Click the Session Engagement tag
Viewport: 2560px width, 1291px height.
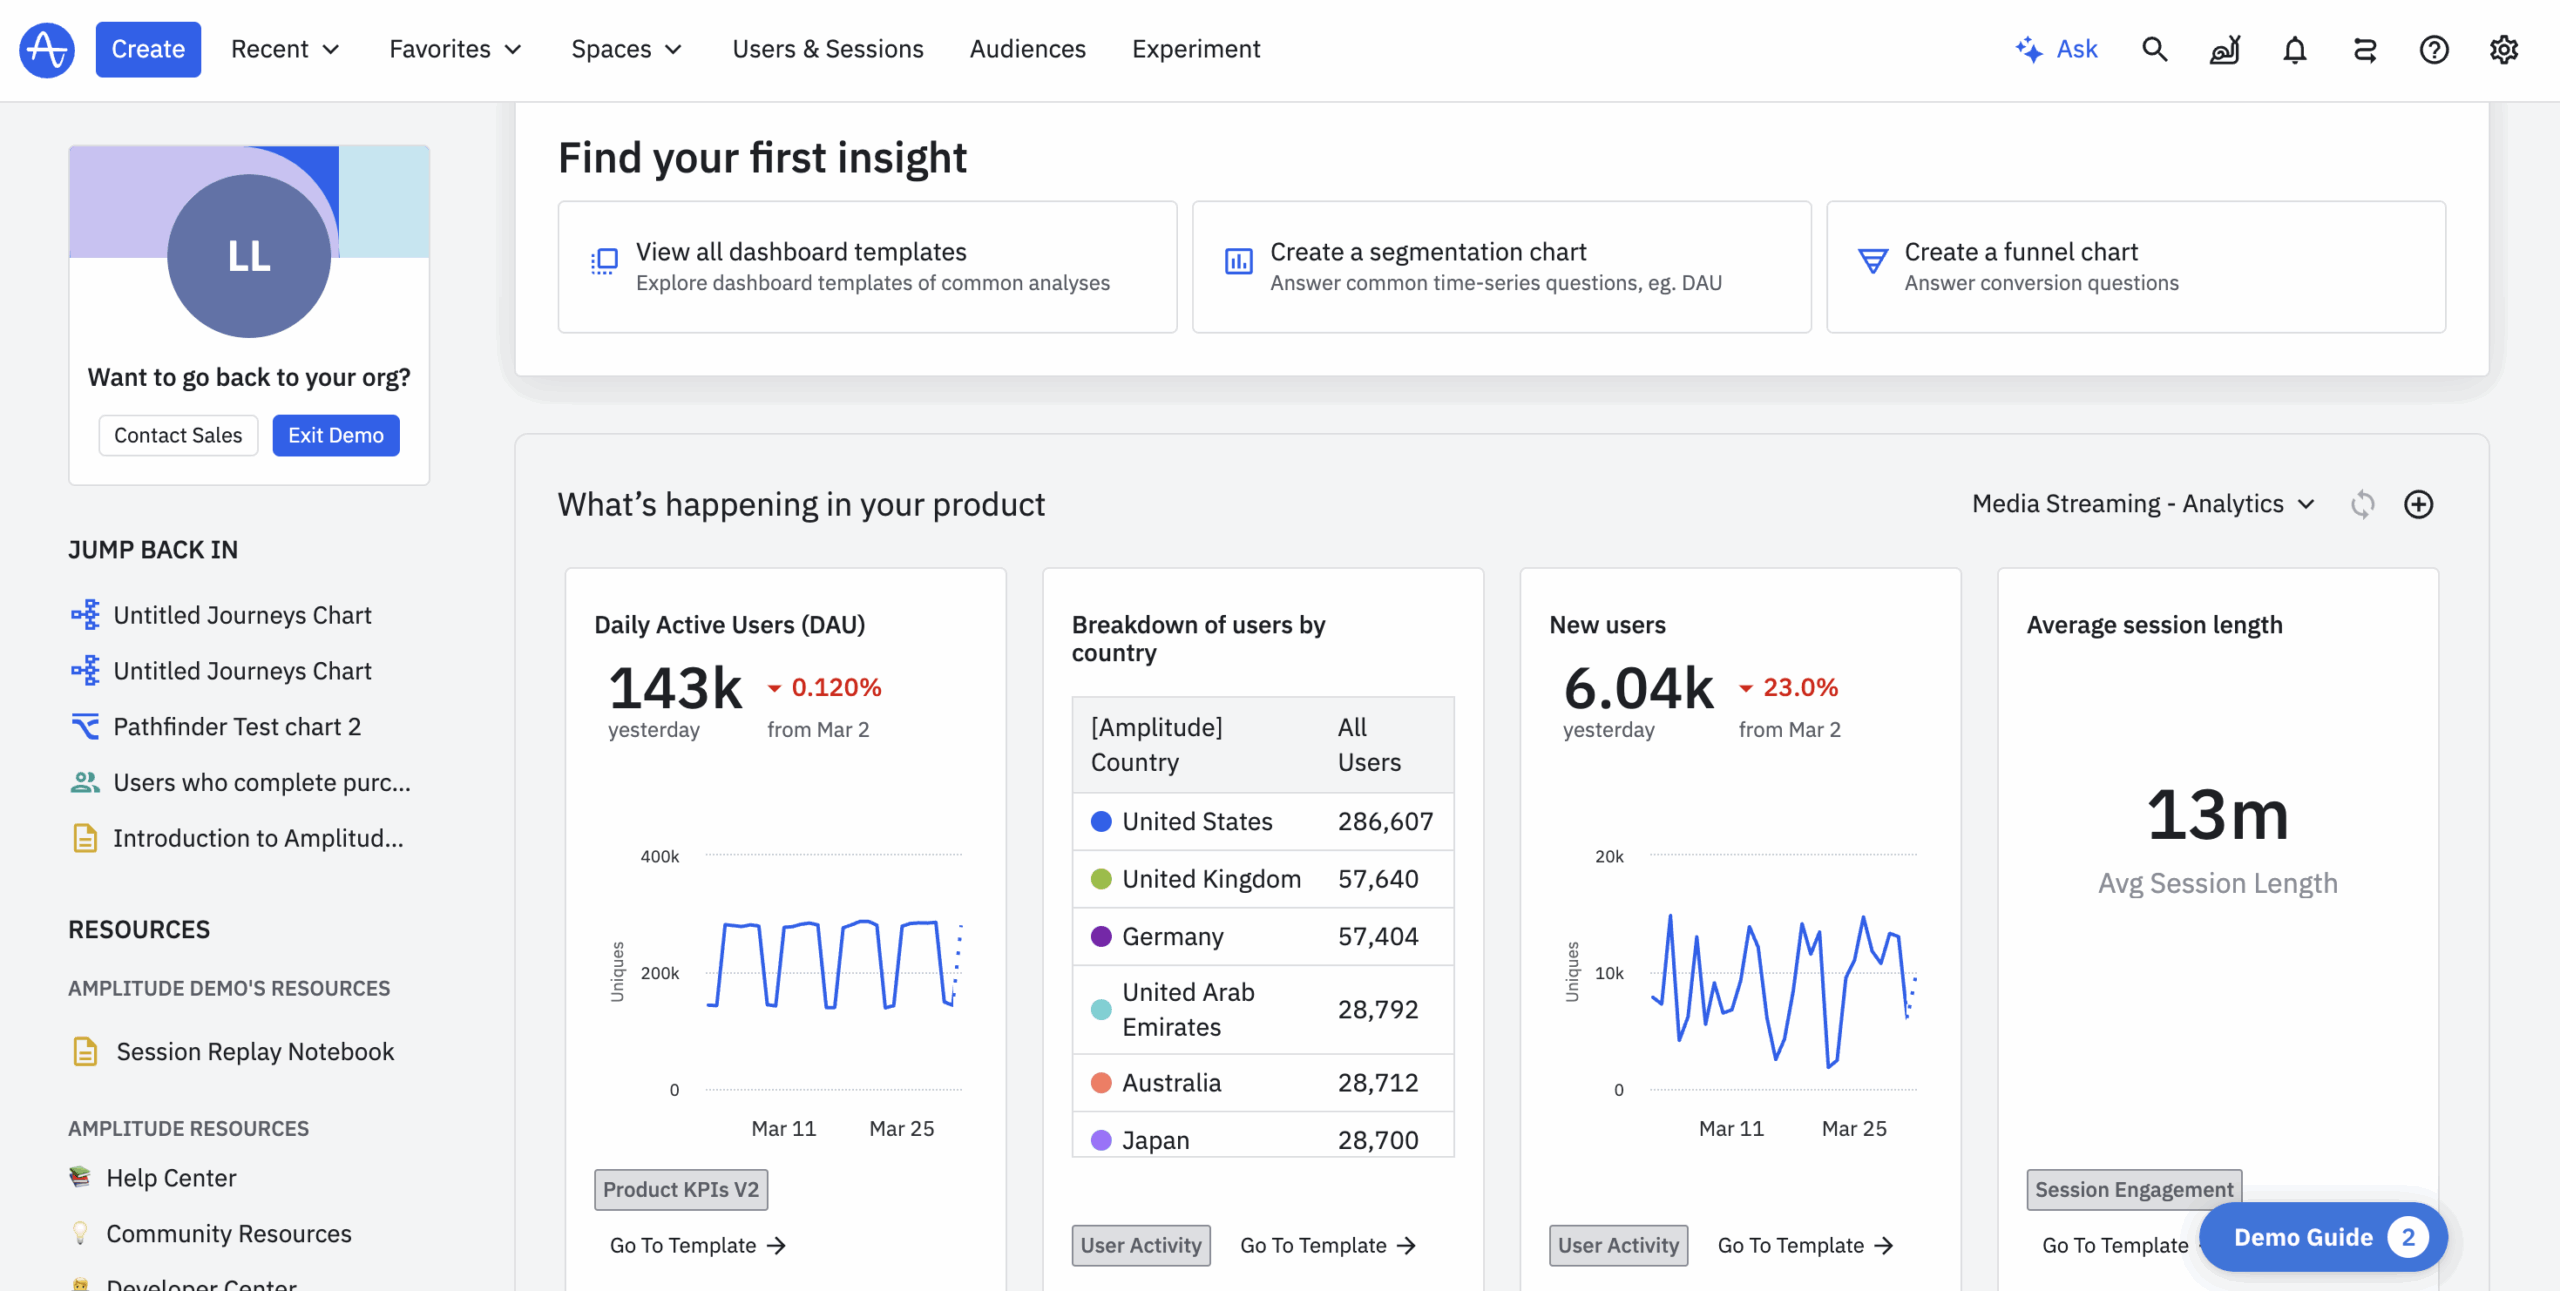pos(2134,1189)
